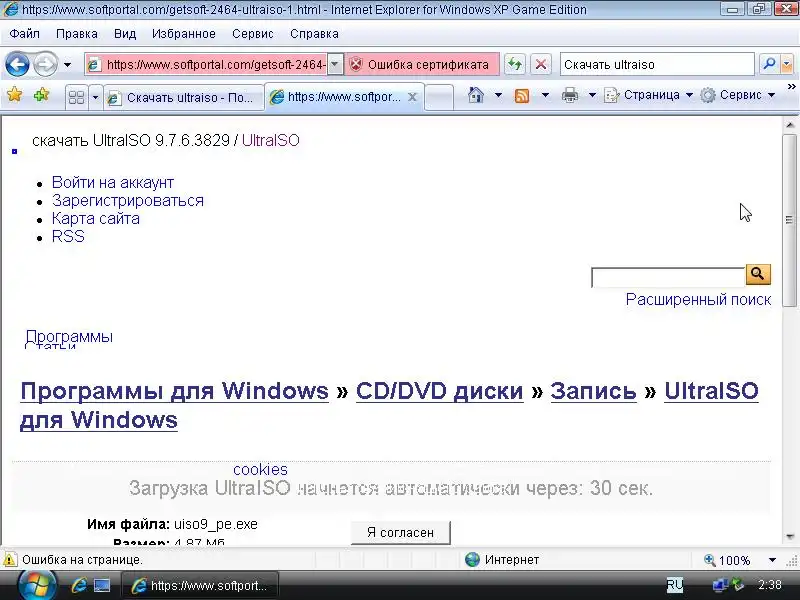Click the cookies link

[260, 469]
